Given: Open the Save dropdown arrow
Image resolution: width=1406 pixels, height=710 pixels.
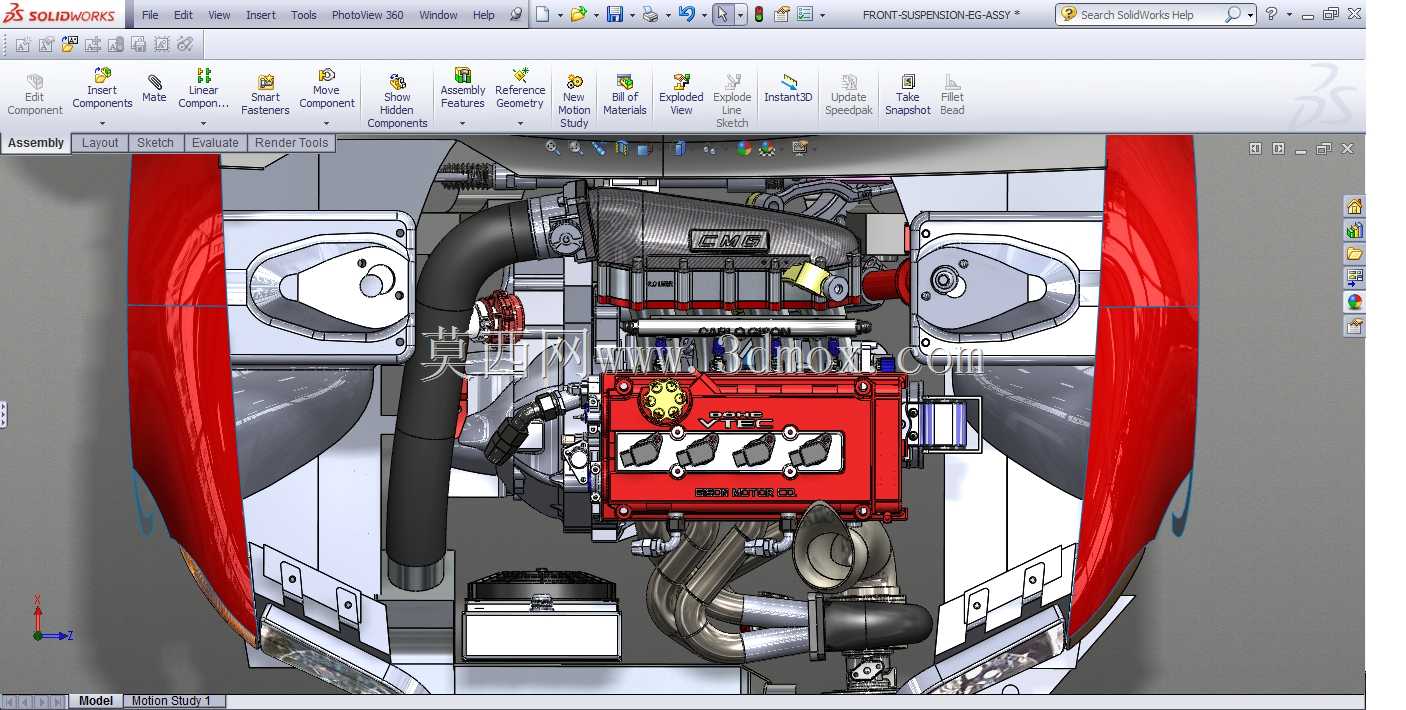Looking at the screenshot, I should (632, 15).
